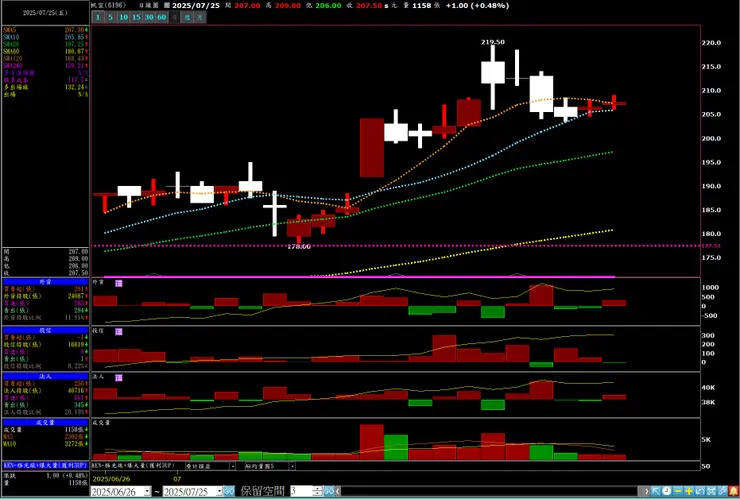Adjust the 保留空間 spinner arrows

(x=318, y=491)
